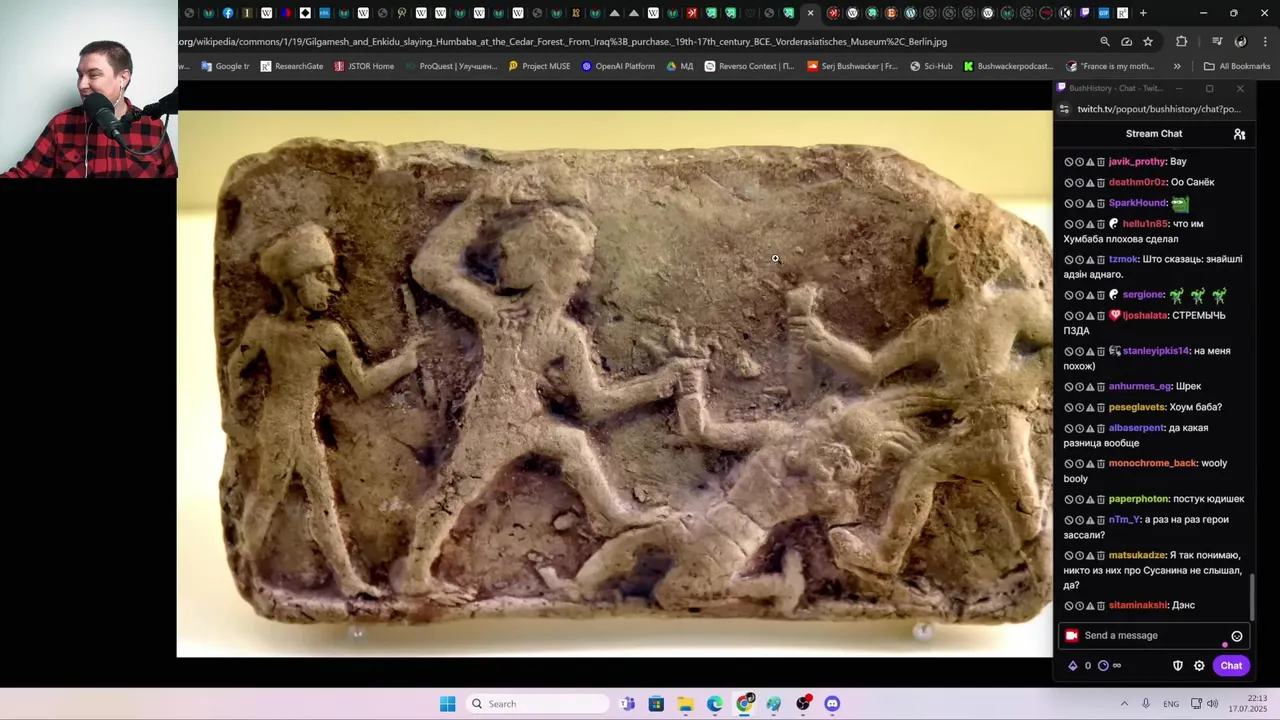
Task: Open Chrome extensions puzzle icon
Action: click(1182, 42)
